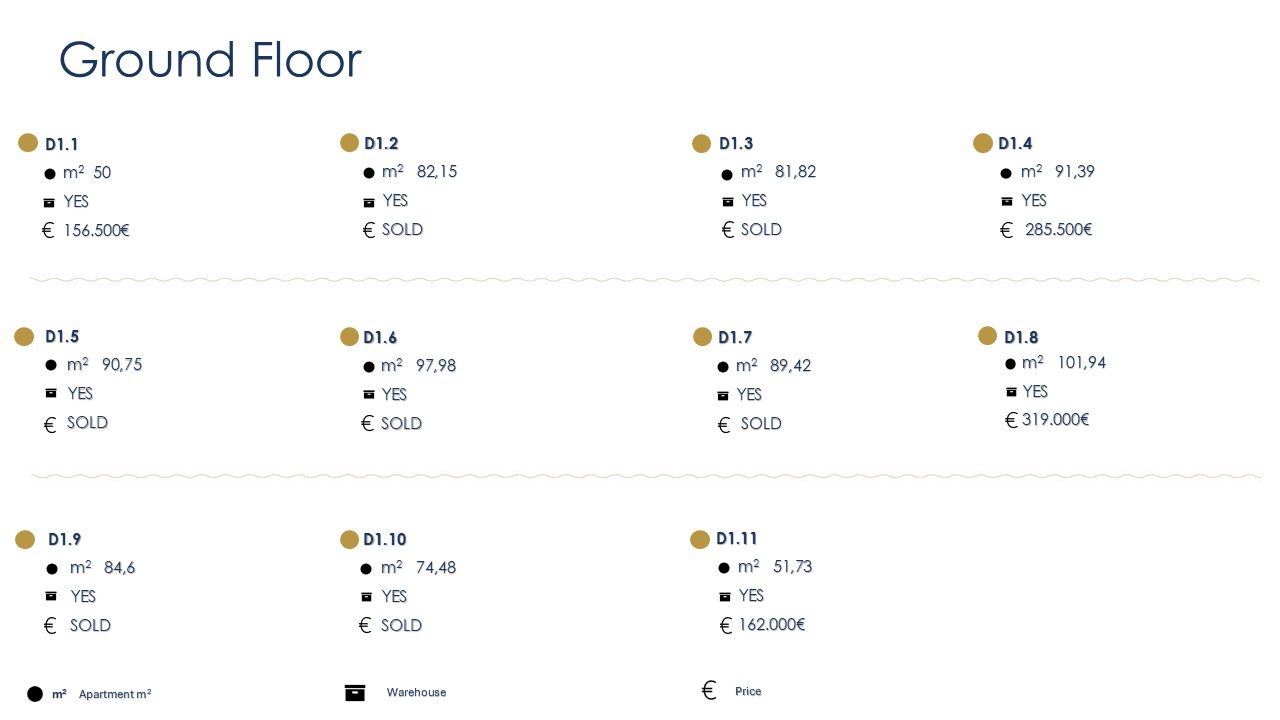Image resolution: width=1280 pixels, height=720 pixels.
Task: Select the D1.2 unit label
Action: click(382, 143)
